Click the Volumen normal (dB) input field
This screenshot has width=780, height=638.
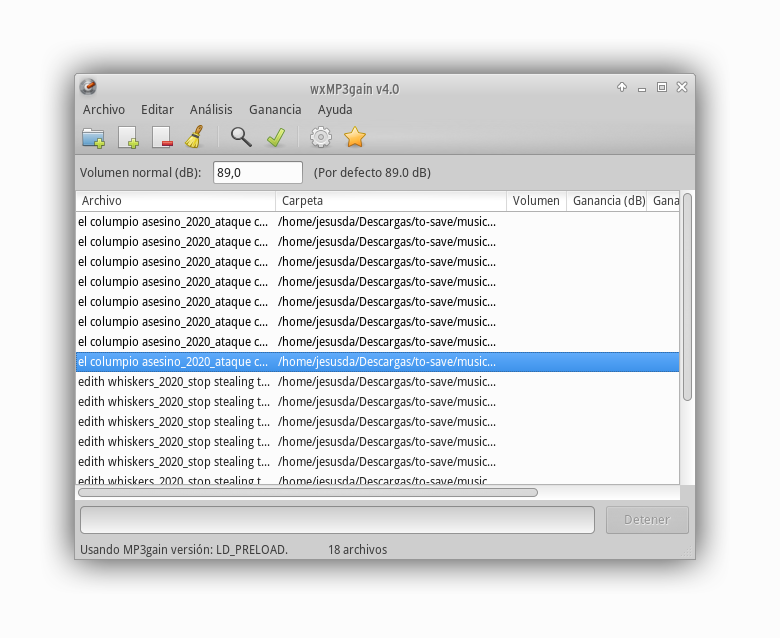click(257, 173)
